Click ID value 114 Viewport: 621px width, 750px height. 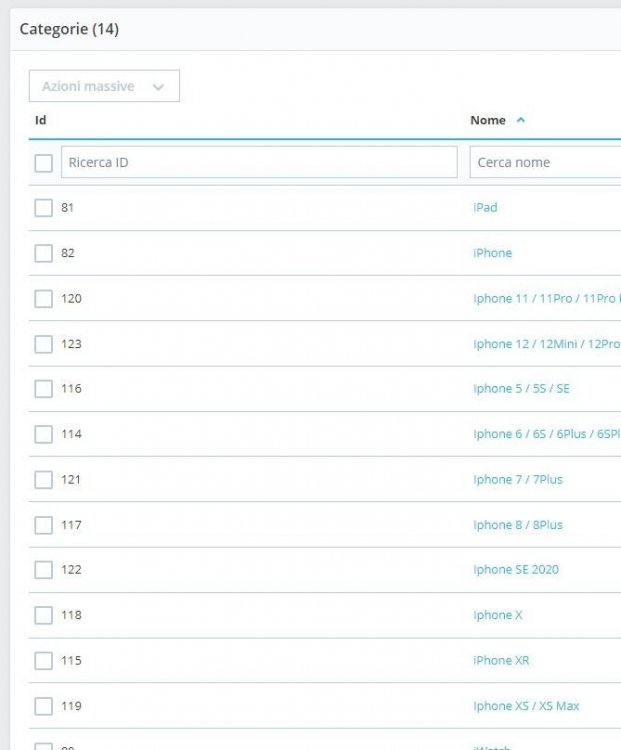pos(71,434)
